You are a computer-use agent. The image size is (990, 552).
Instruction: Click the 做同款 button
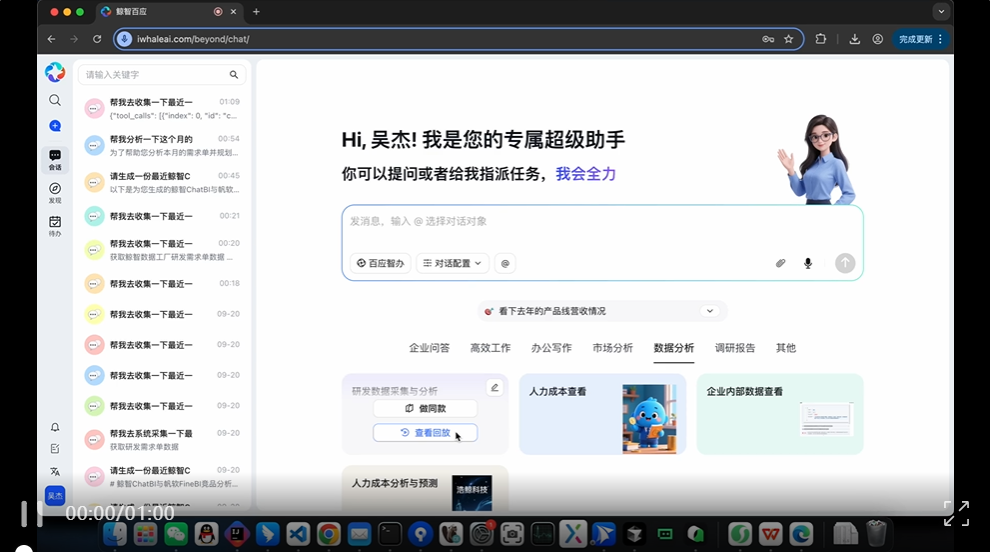(425, 409)
